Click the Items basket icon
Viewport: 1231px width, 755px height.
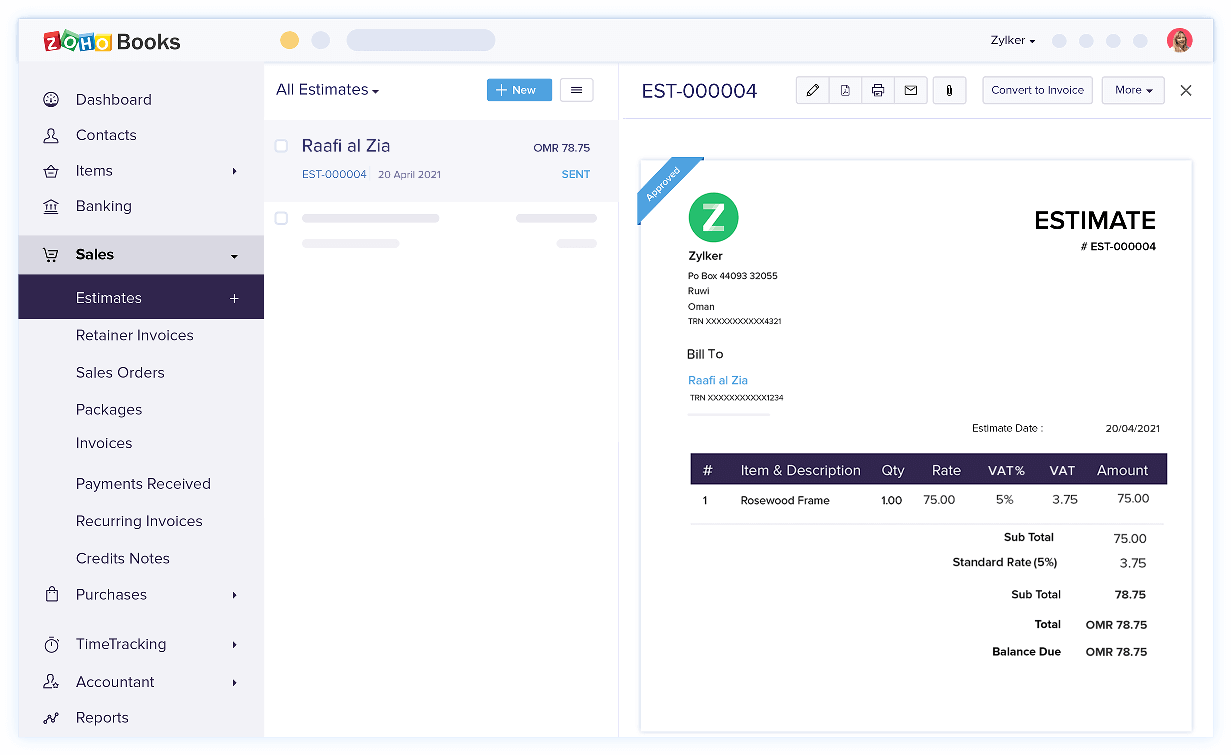coord(51,171)
